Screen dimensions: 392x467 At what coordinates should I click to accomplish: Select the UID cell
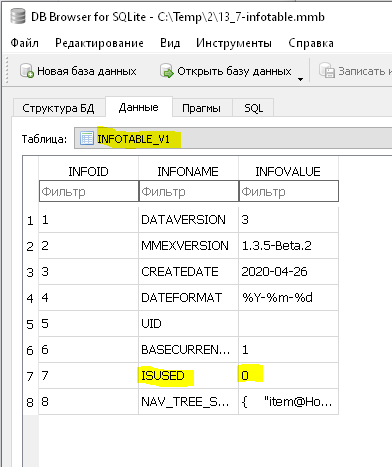tap(188, 324)
